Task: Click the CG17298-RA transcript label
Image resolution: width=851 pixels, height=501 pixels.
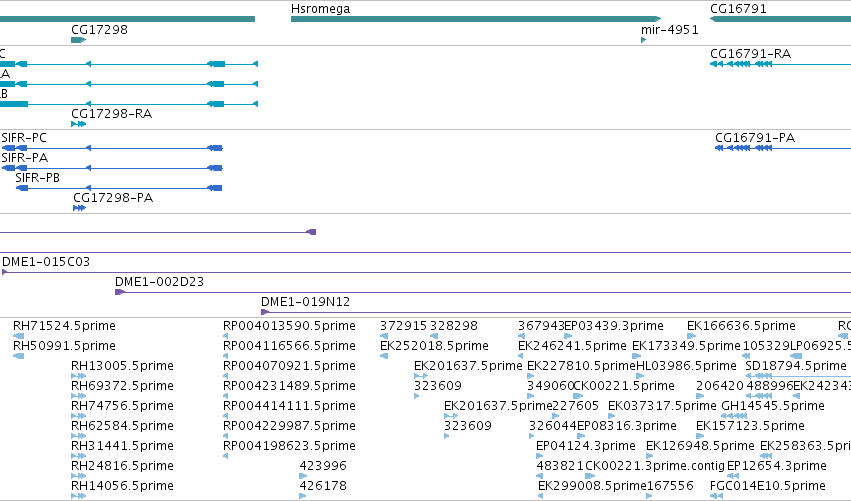Action: (x=112, y=113)
